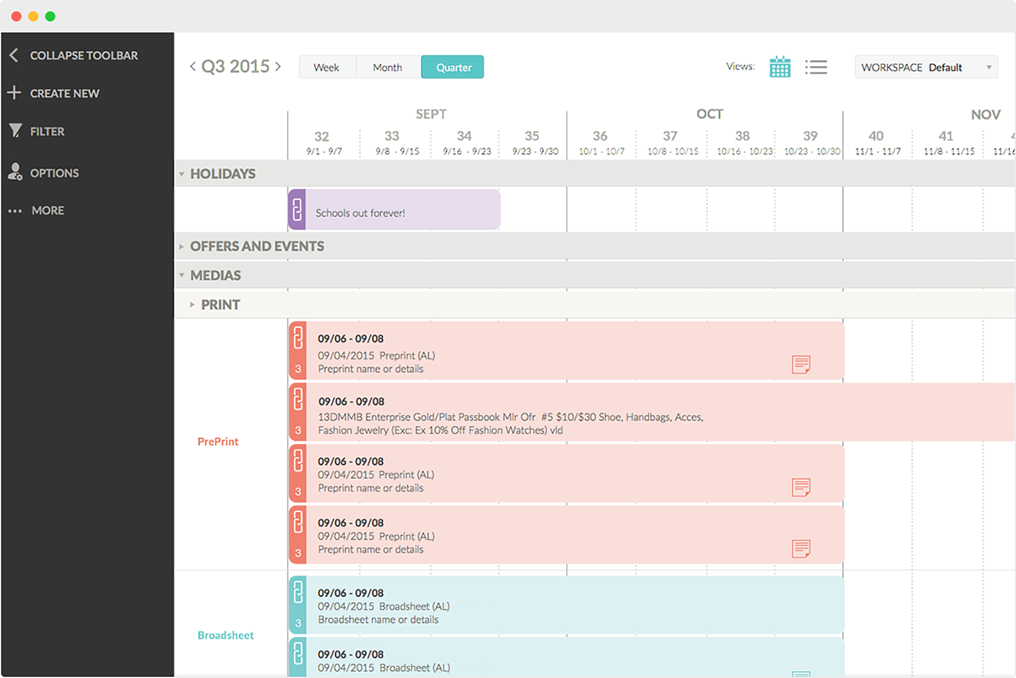
Task: Open the Workspace Default dropdown
Action: (x=926, y=67)
